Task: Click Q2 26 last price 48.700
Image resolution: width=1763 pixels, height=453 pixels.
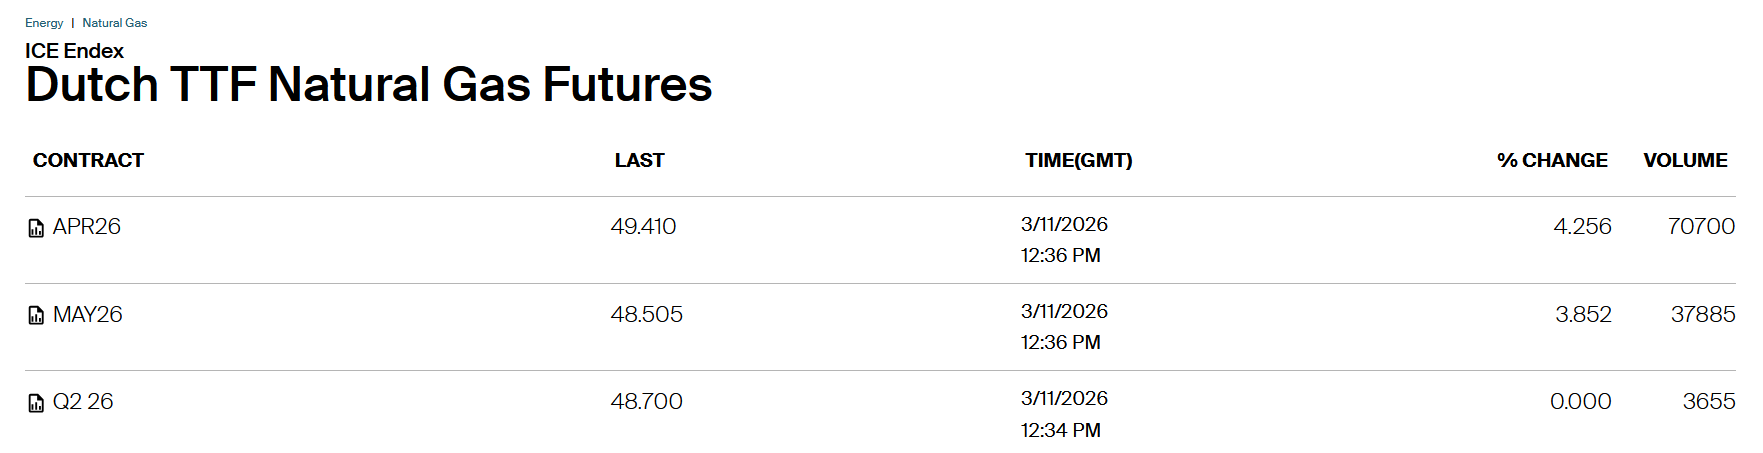Action: pos(646,402)
